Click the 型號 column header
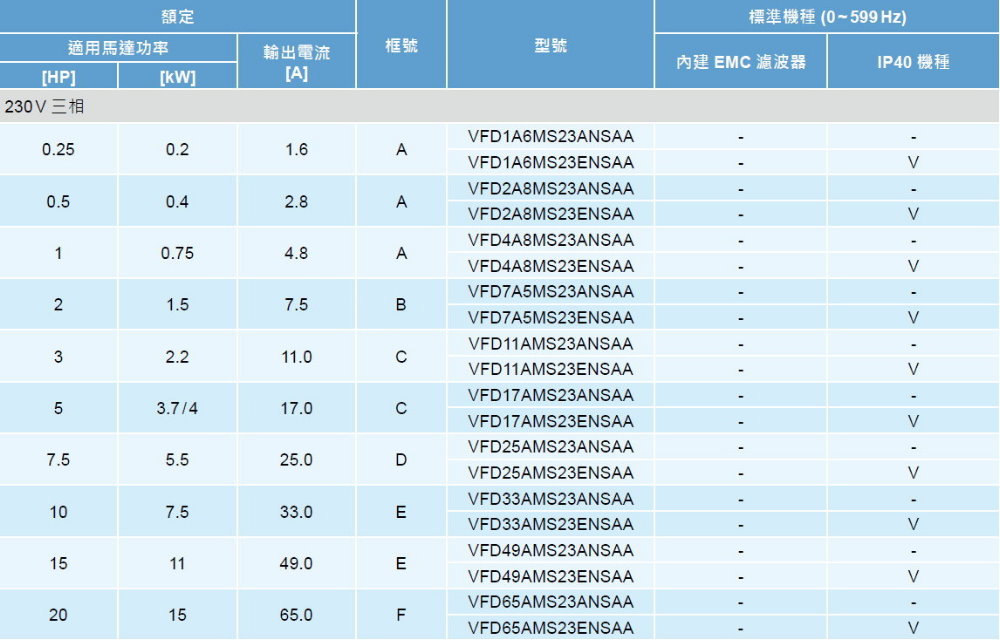 [550, 46]
